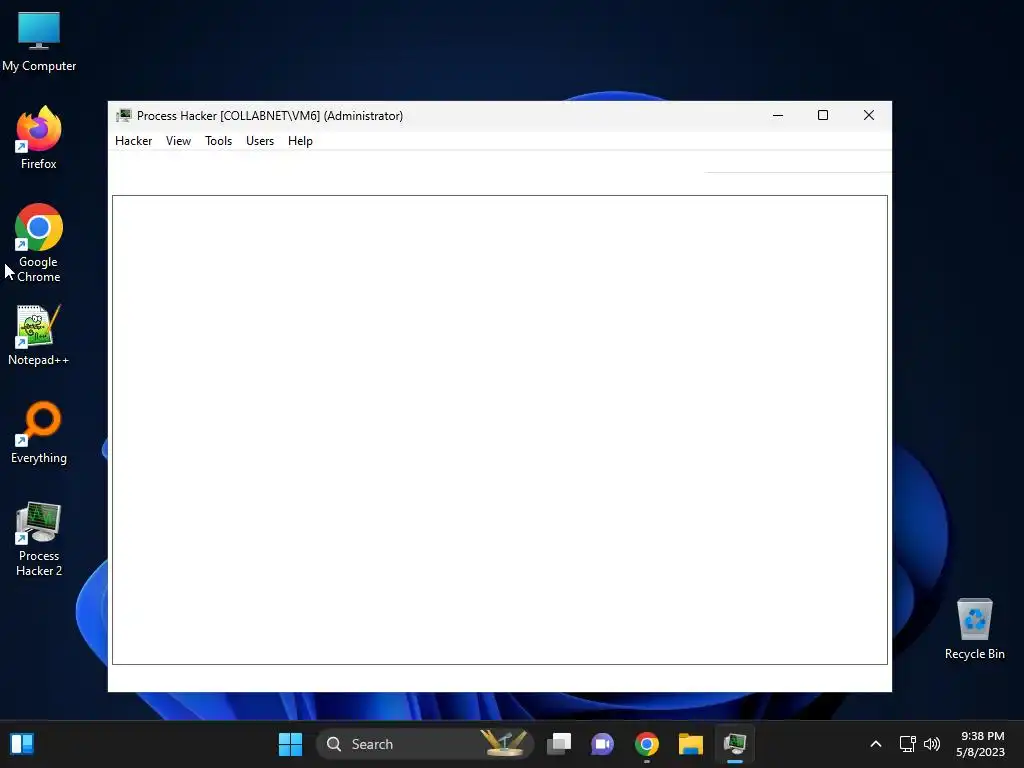
Task: Click the volume speaker icon in the tray
Action: click(x=932, y=744)
